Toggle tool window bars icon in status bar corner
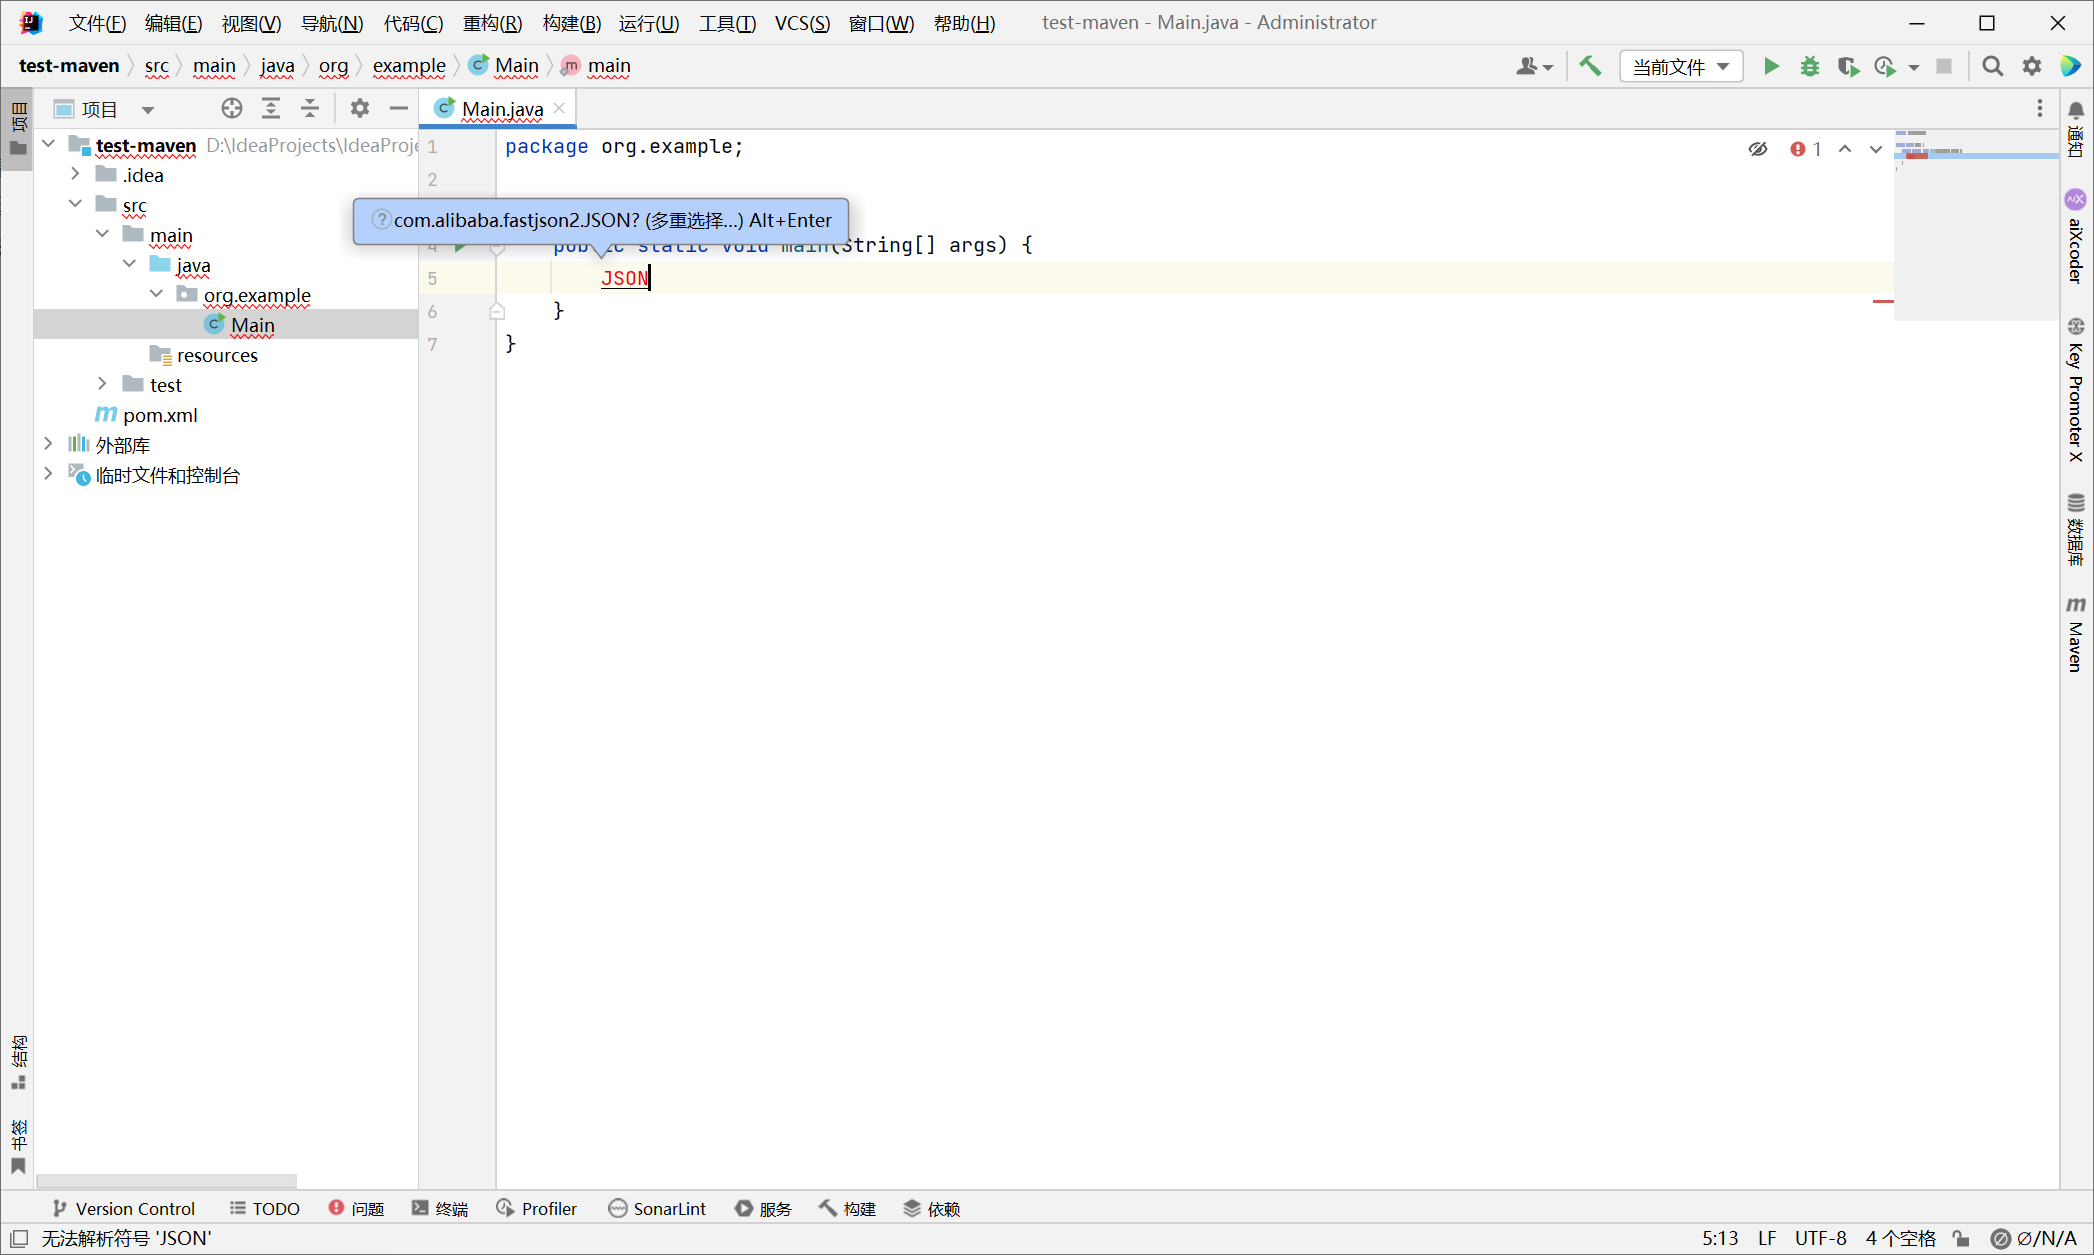 coord(19,1238)
